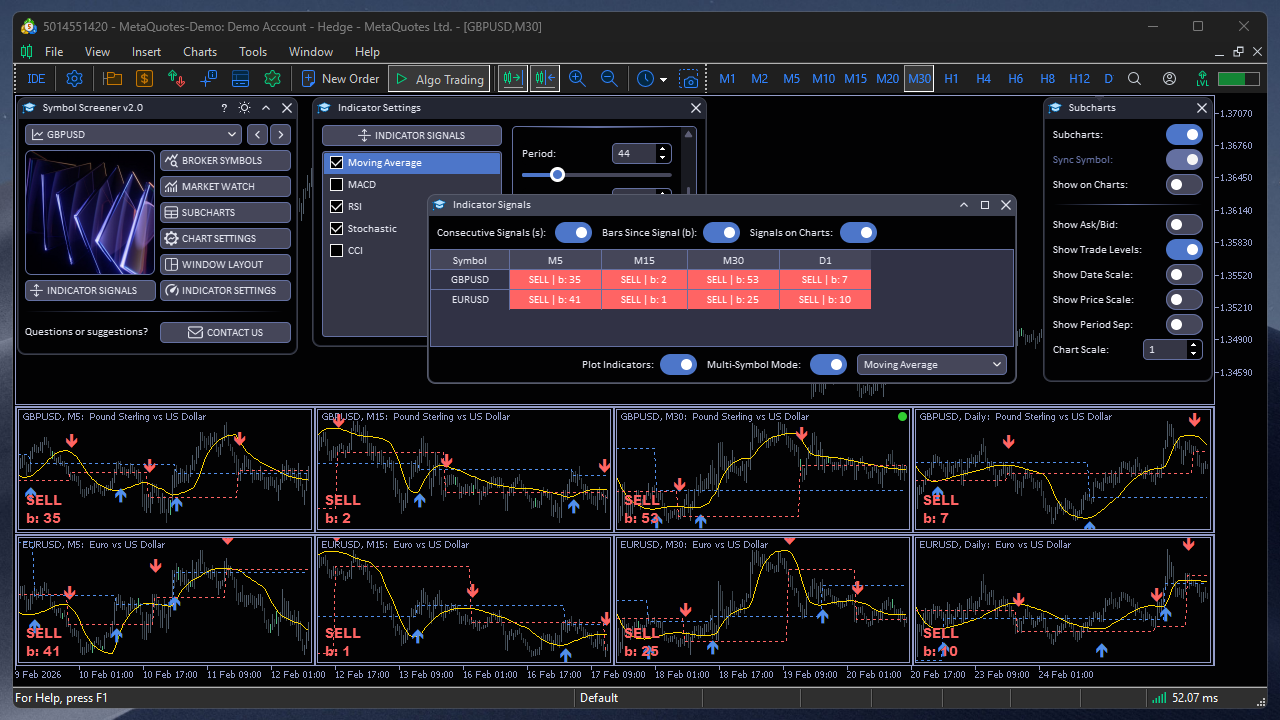Select the Zoom In magnifier tool
The height and width of the screenshot is (720, 1280).
(577, 78)
